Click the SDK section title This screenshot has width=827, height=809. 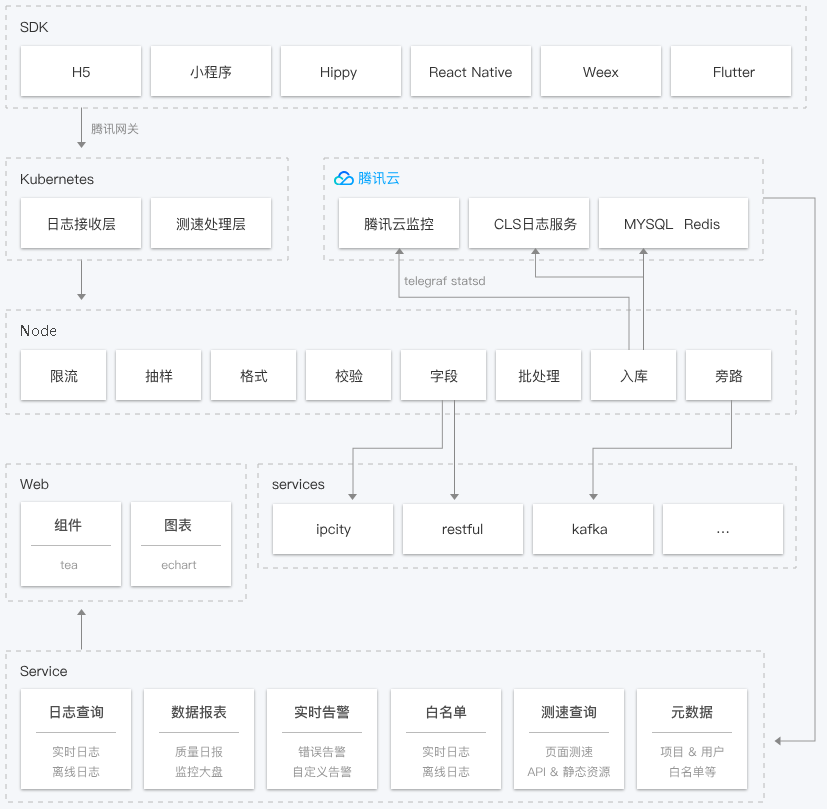point(34,27)
